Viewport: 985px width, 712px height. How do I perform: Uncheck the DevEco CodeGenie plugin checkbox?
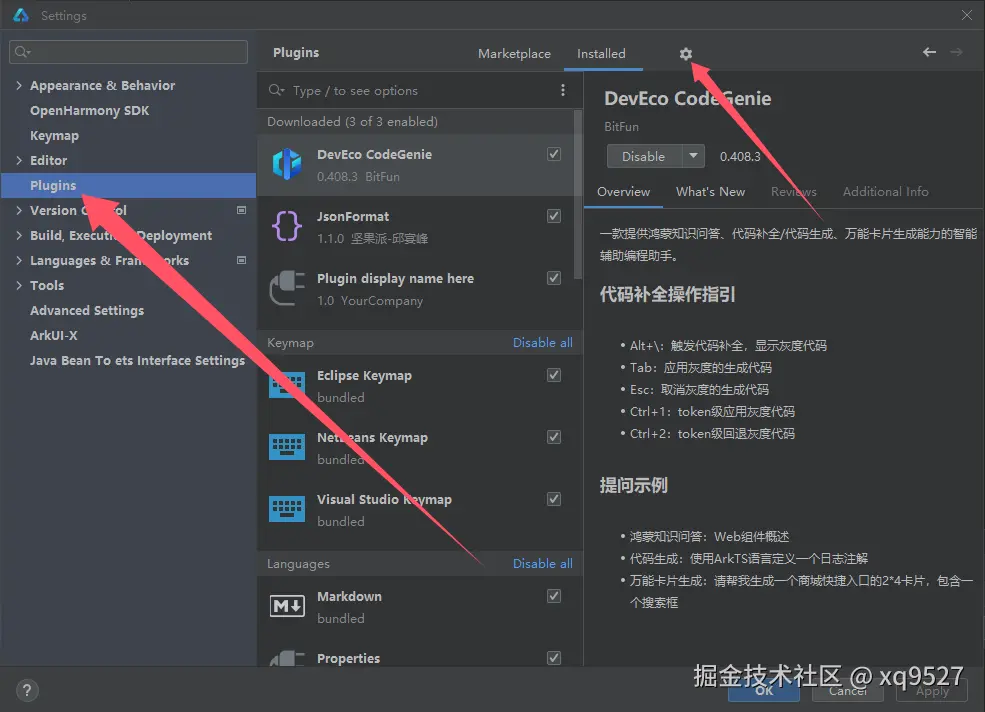554,154
